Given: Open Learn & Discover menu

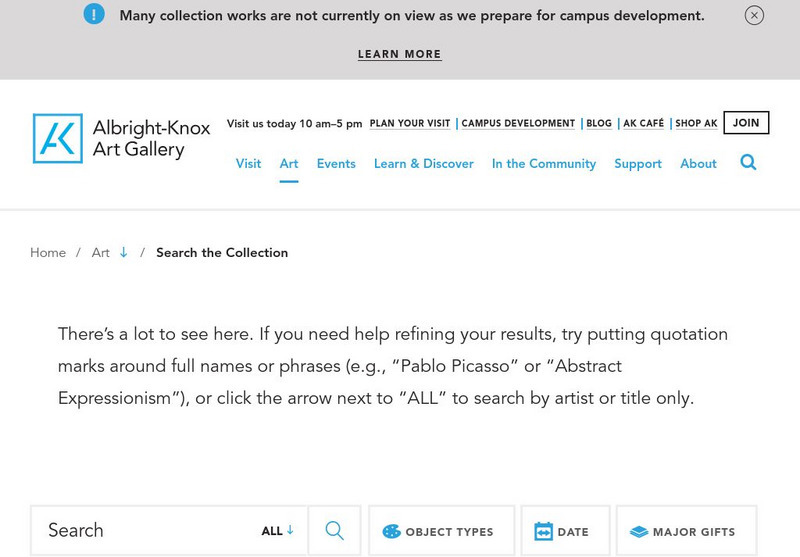Looking at the screenshot, I should (423, 164).
